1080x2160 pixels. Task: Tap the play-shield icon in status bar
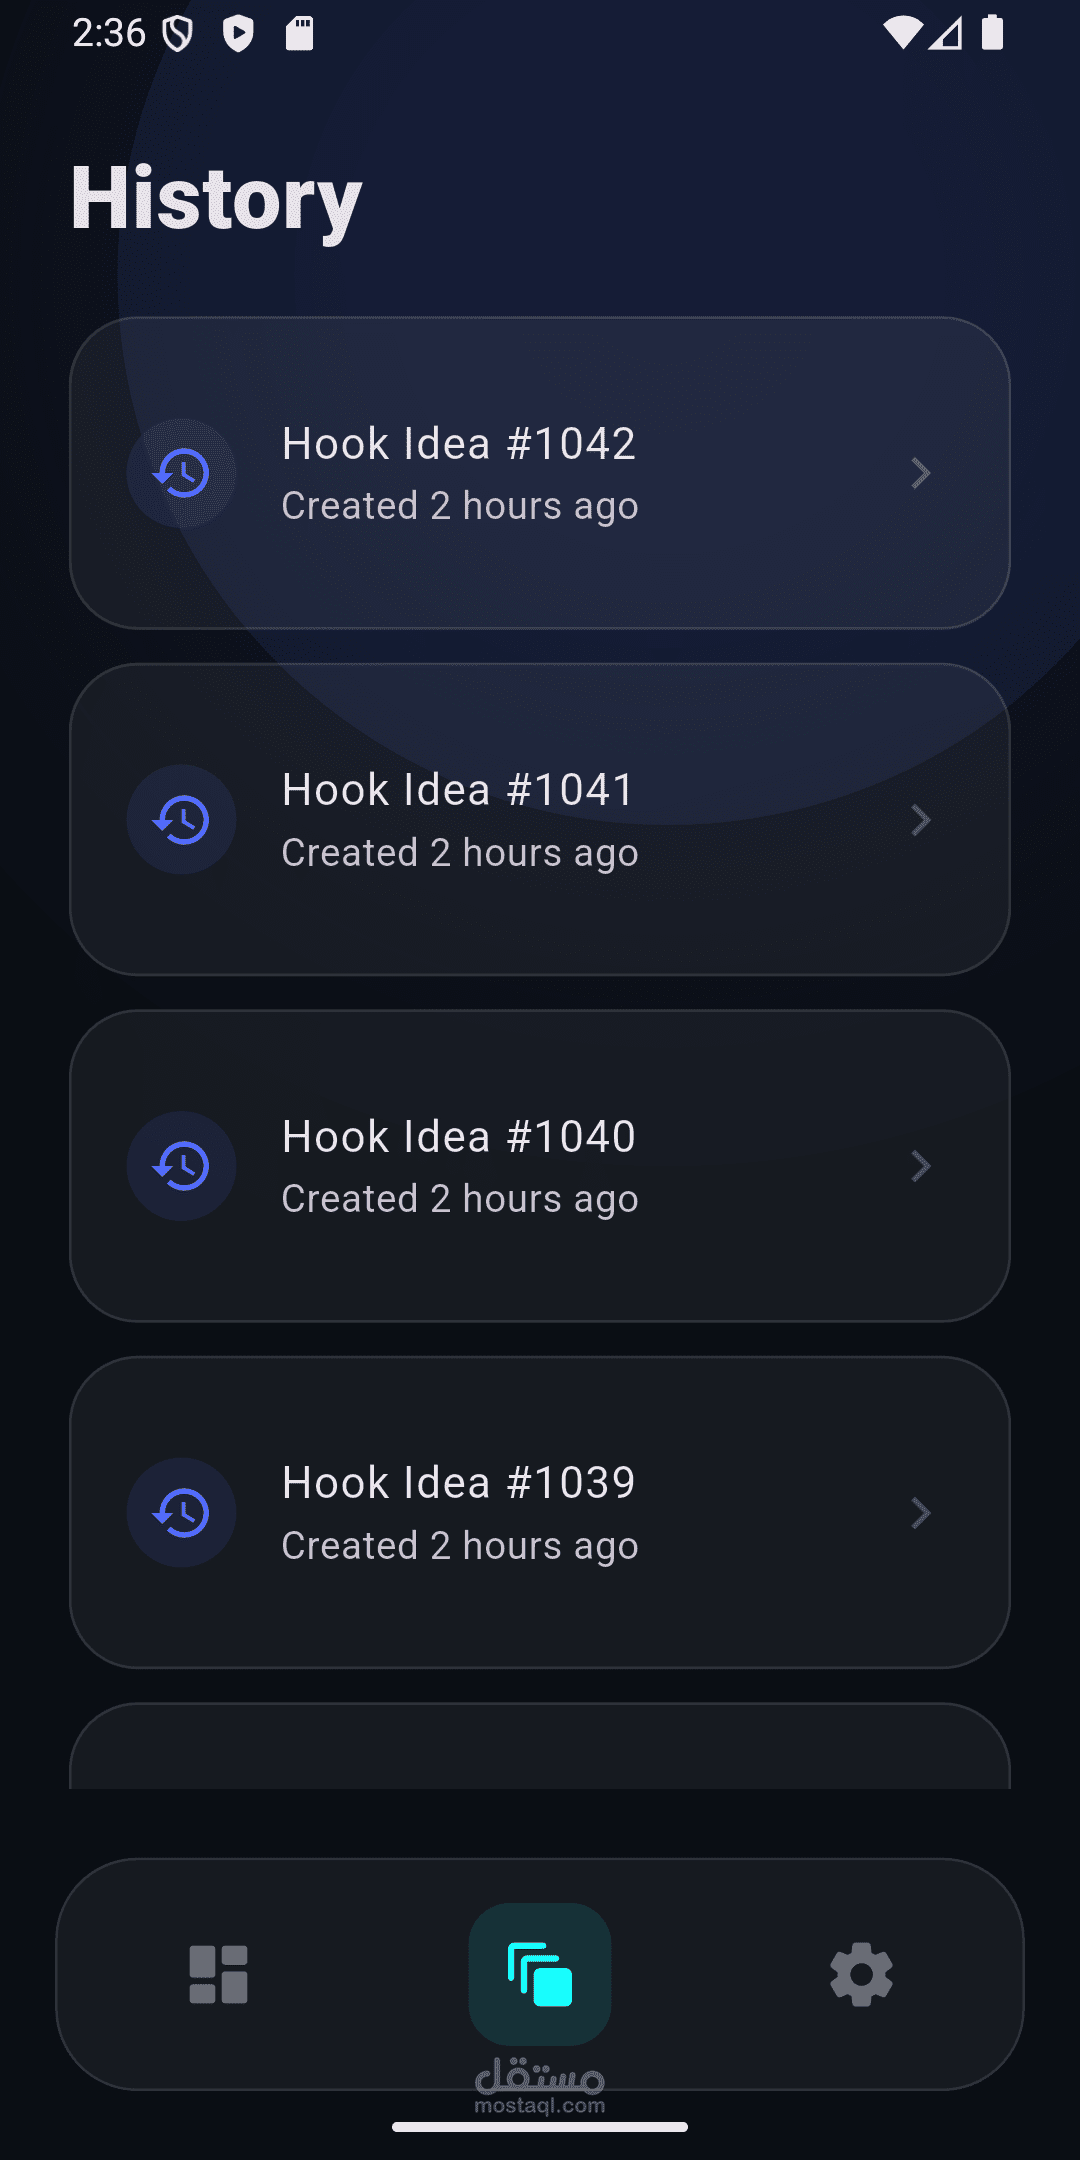tap(238, 34)
